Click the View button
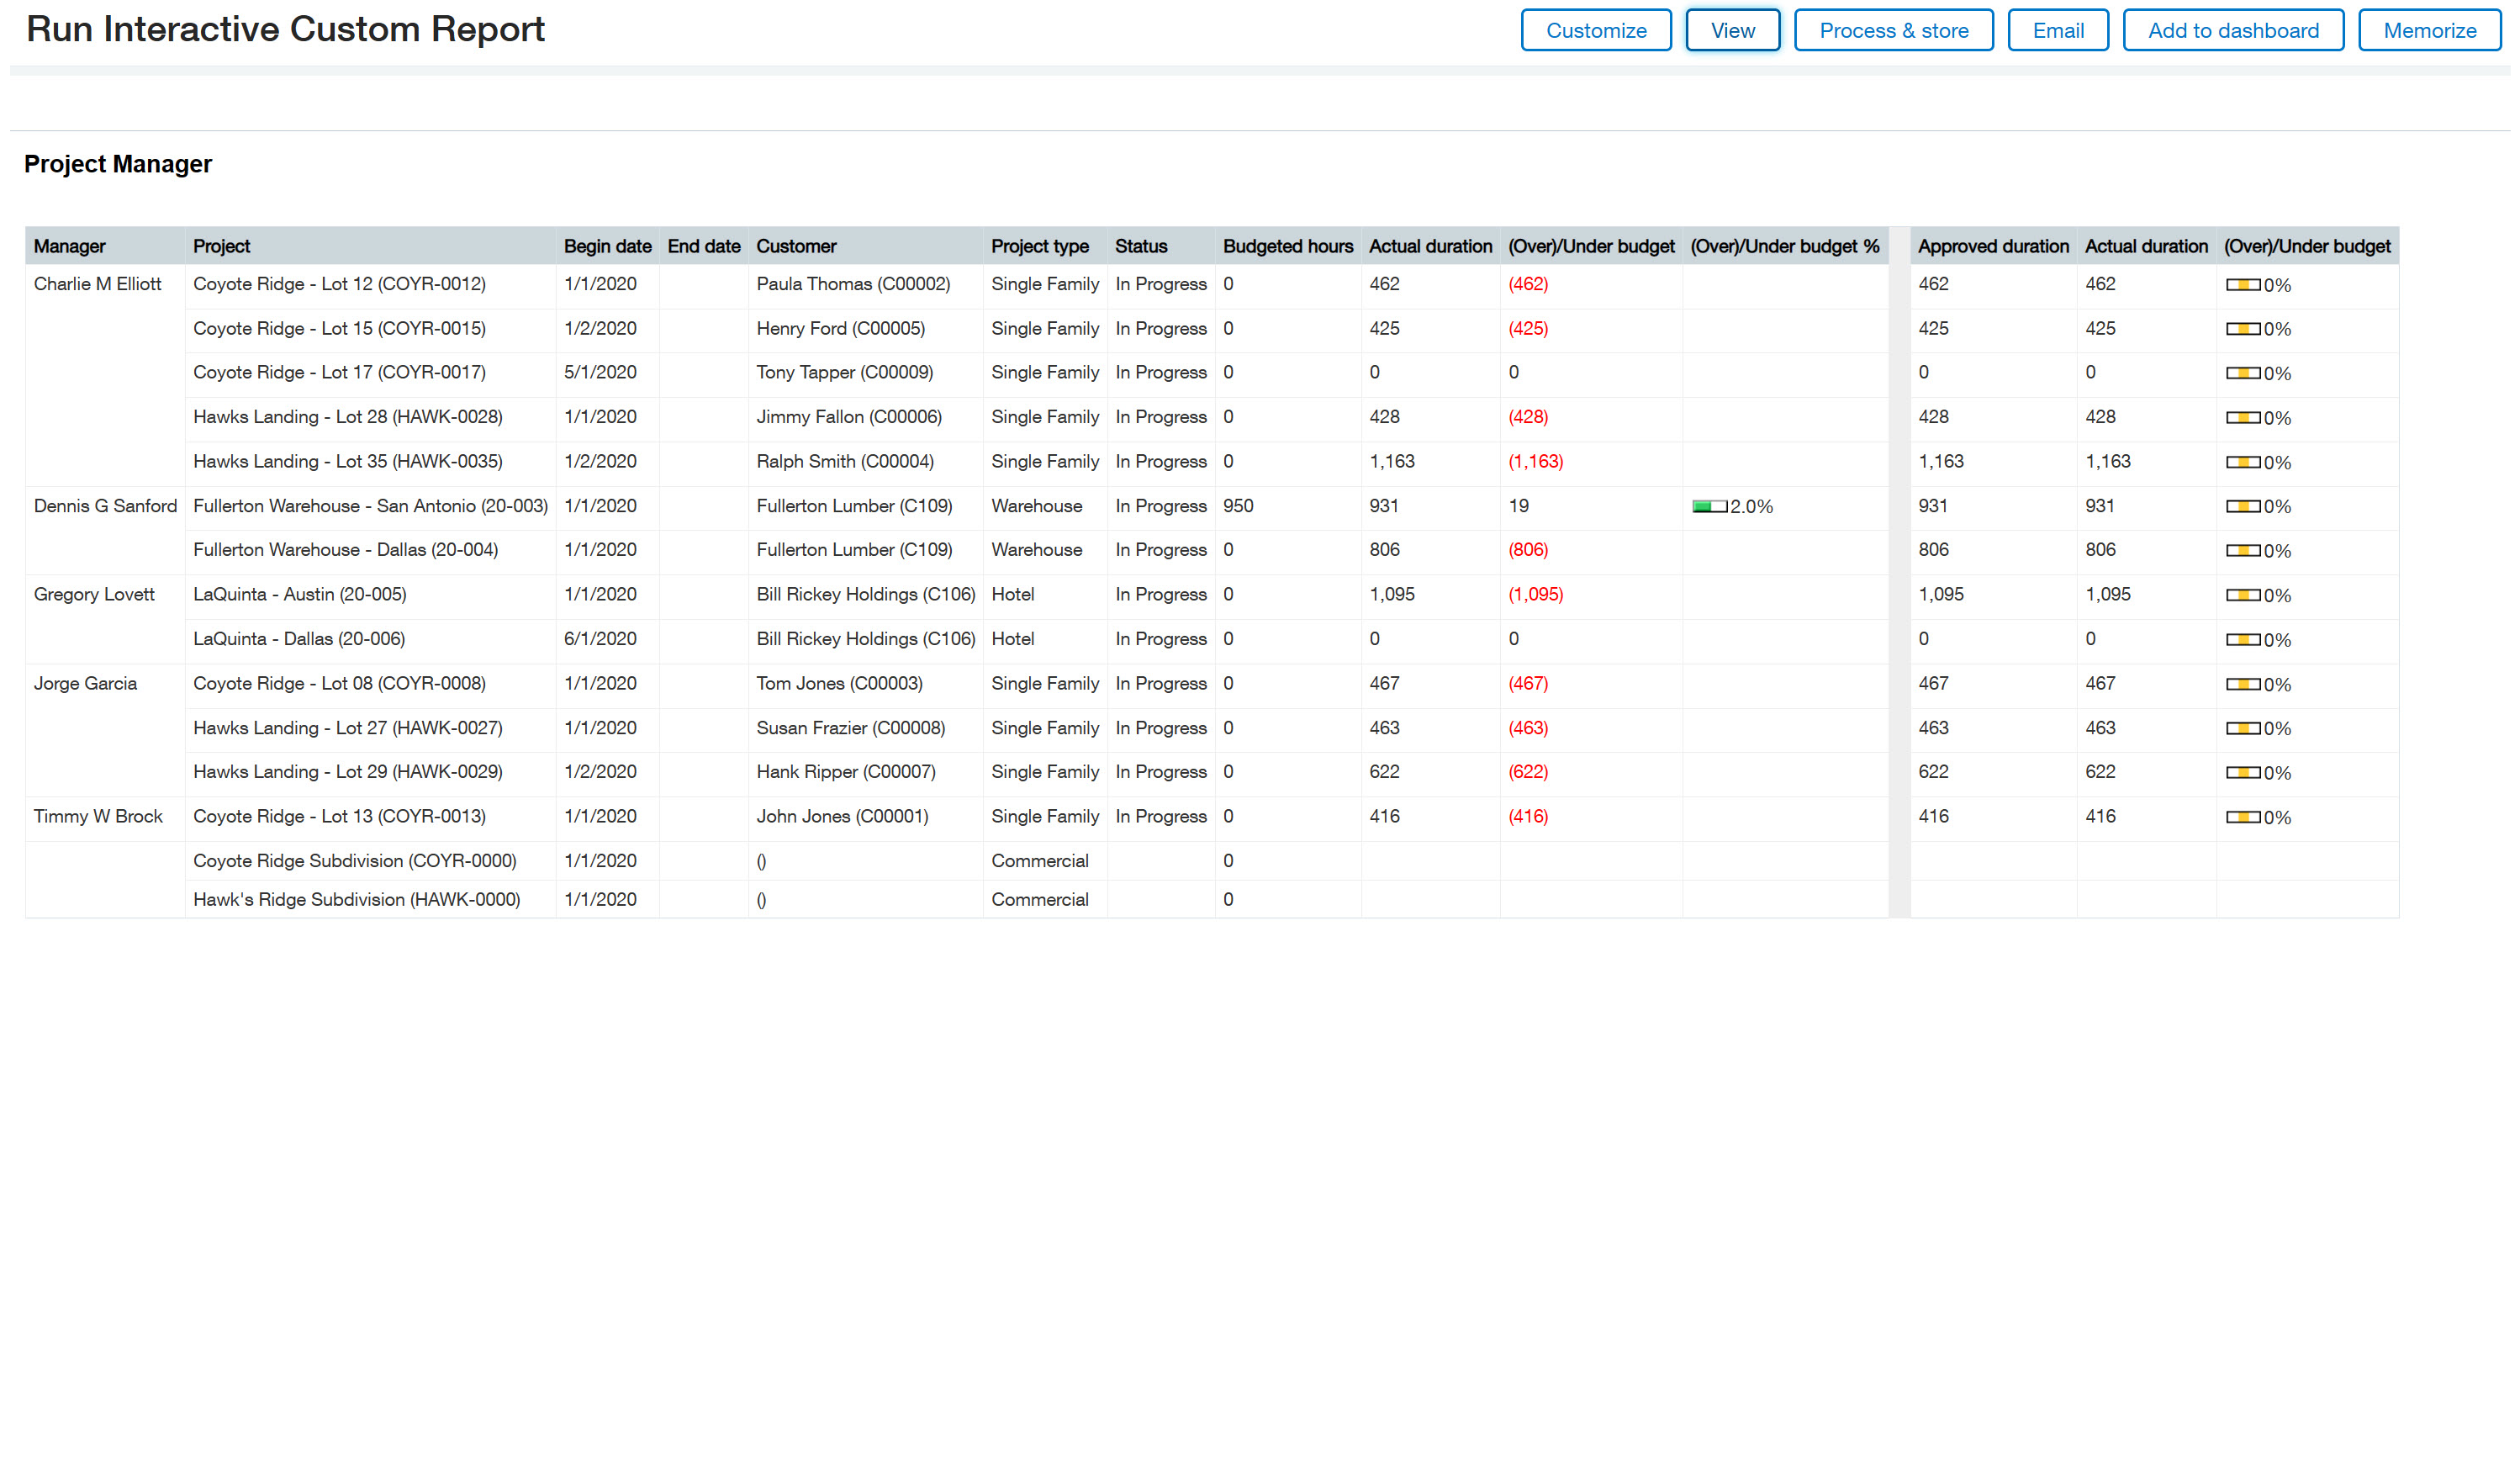Screen dimensions: 2520x1471 click(x=1732, y=30)
